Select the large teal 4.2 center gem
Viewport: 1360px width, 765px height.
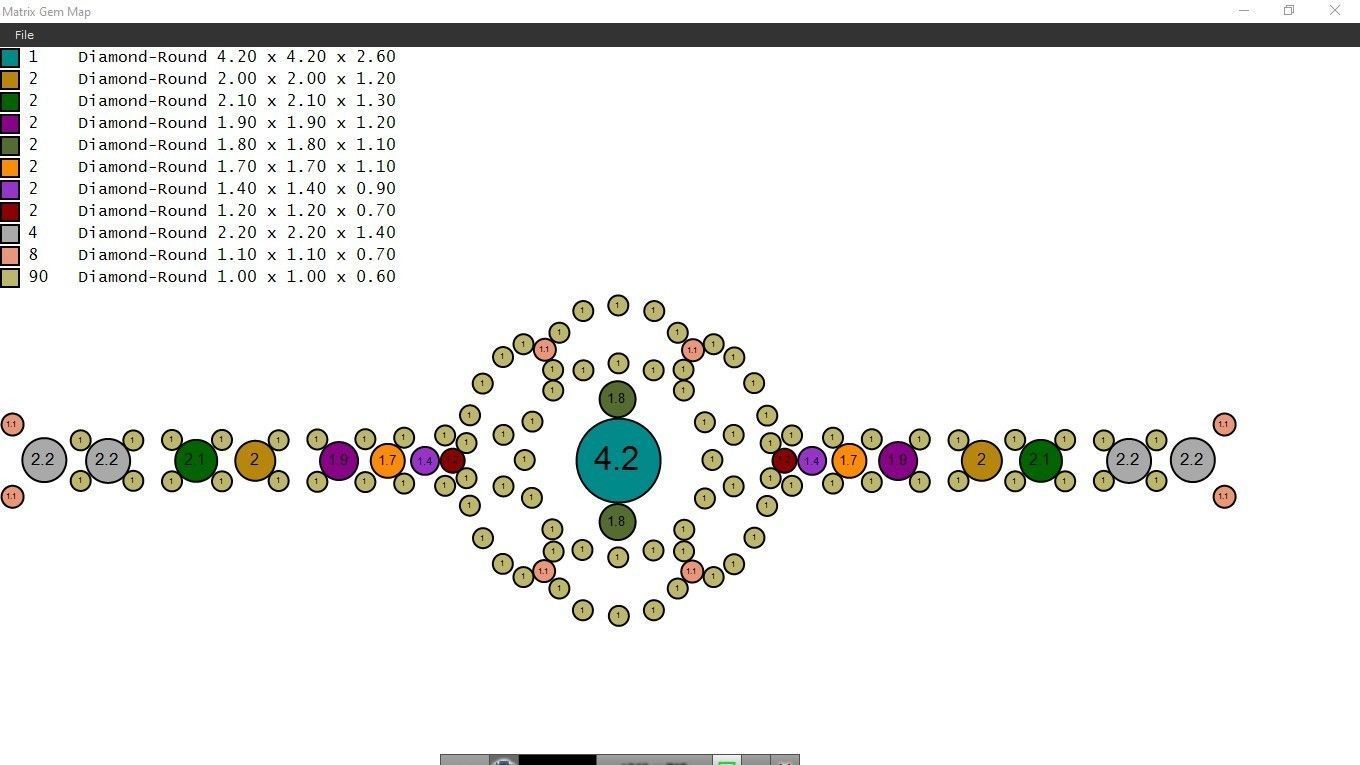pos(618,460)
